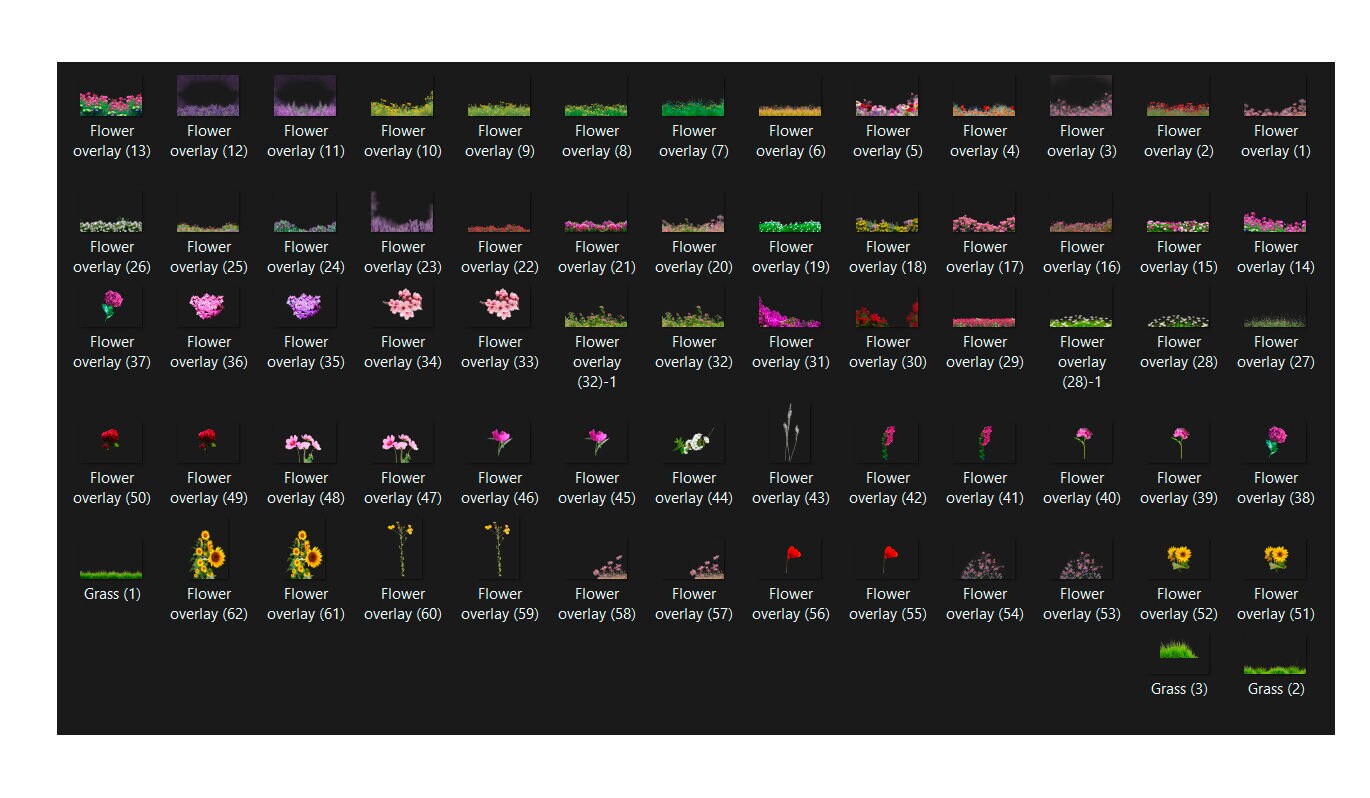Click the Flower overlay (36) pink bouquet

208,307
